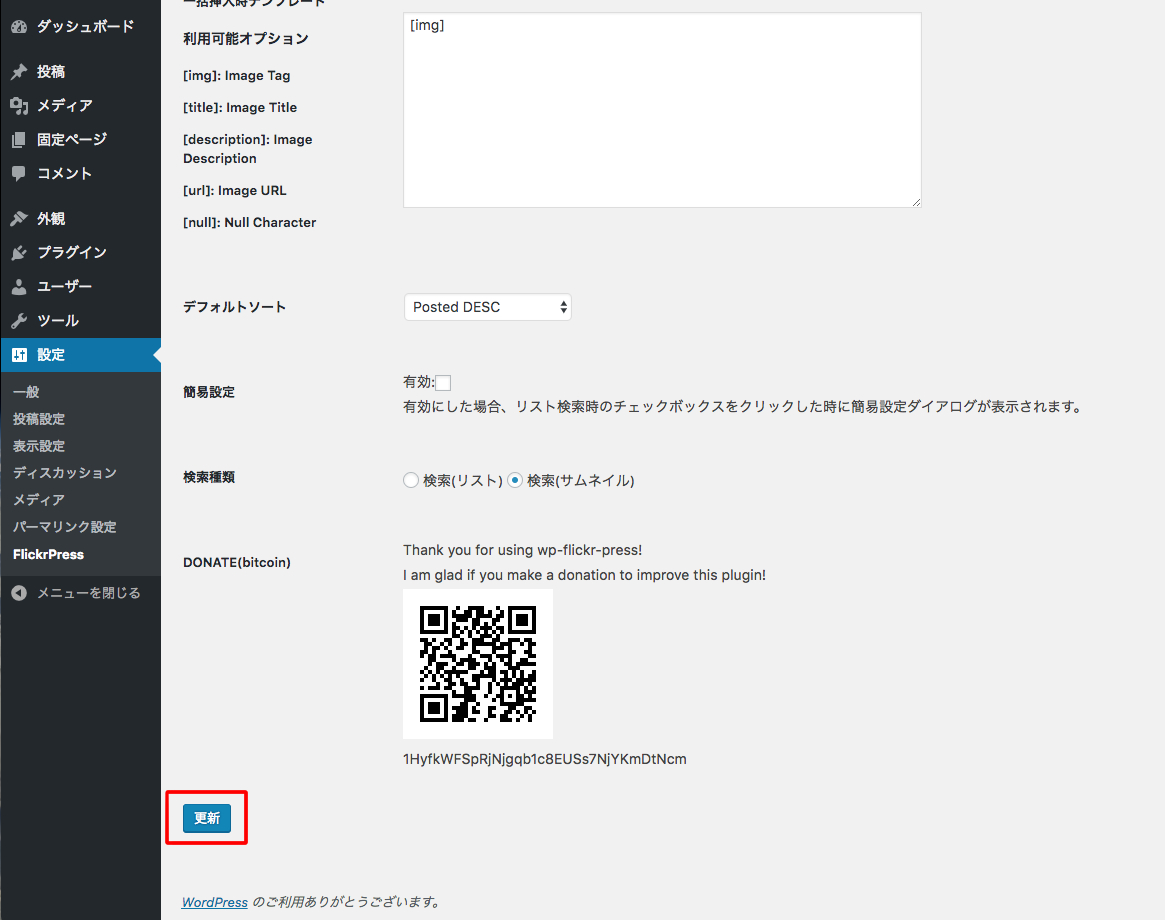The image size is (1165, 920).
Task: Click the collapse arrow icon beside メニューを閉じる
Action: click(x=19, y=593)
